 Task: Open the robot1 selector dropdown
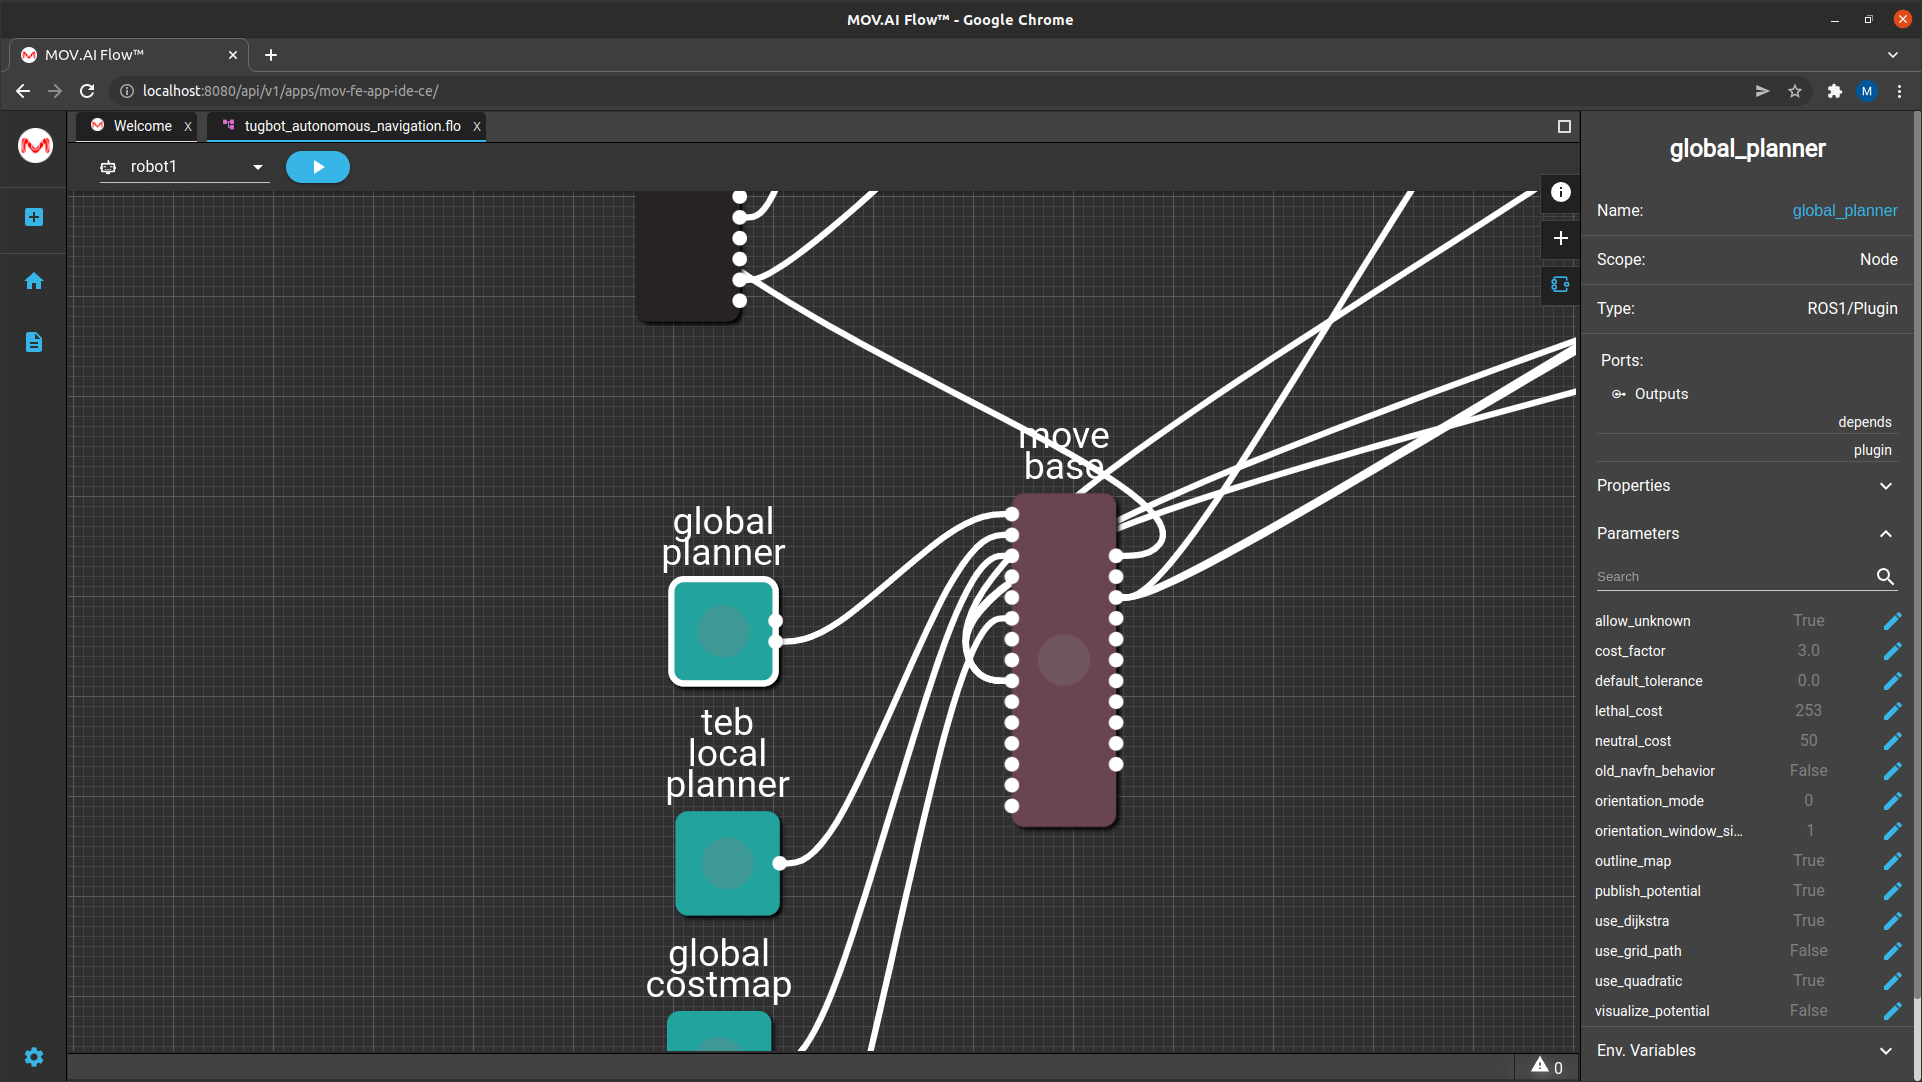pyautogui.click(x=184, y=167)
